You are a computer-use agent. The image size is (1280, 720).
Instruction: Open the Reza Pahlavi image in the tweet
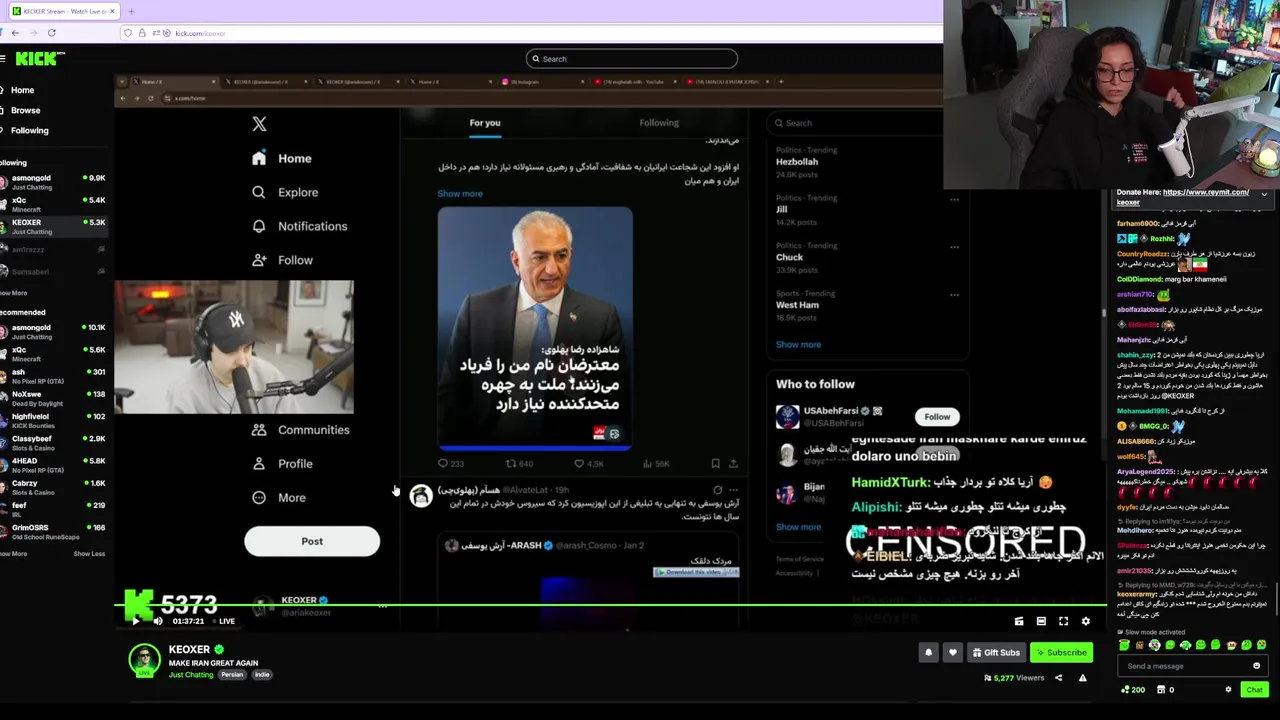pos(535,328)
